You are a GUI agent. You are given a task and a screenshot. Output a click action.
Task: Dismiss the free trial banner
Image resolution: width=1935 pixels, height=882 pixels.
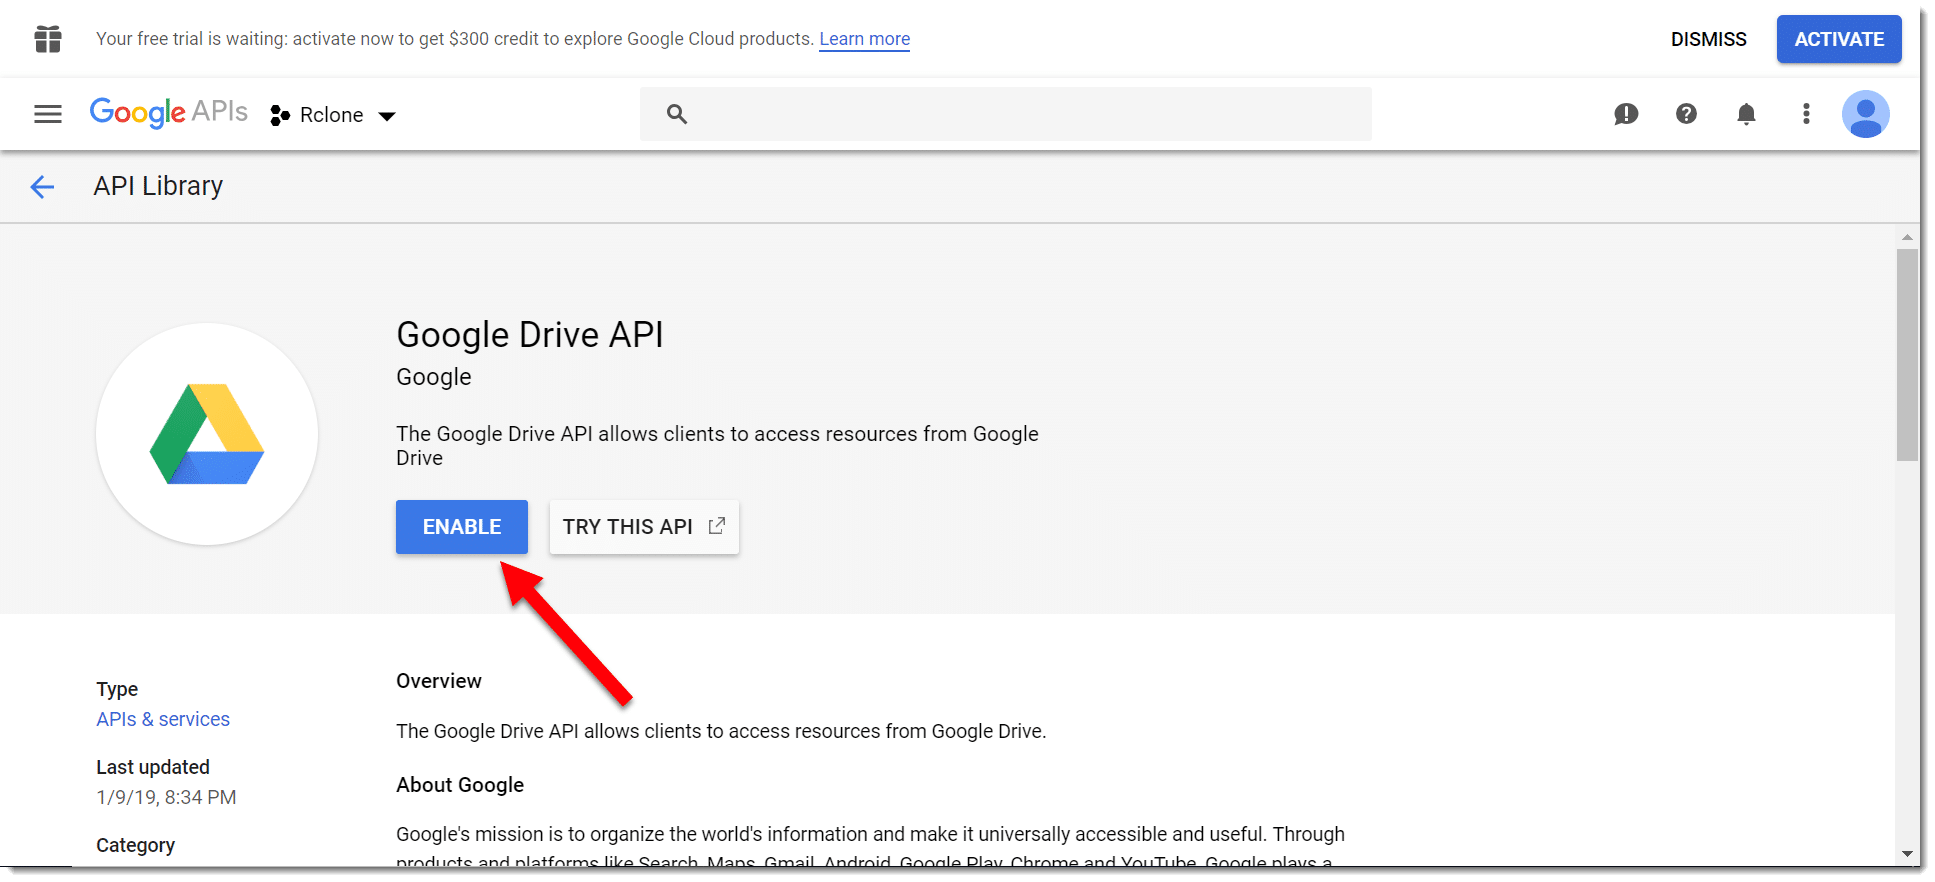coord(1708,39)
